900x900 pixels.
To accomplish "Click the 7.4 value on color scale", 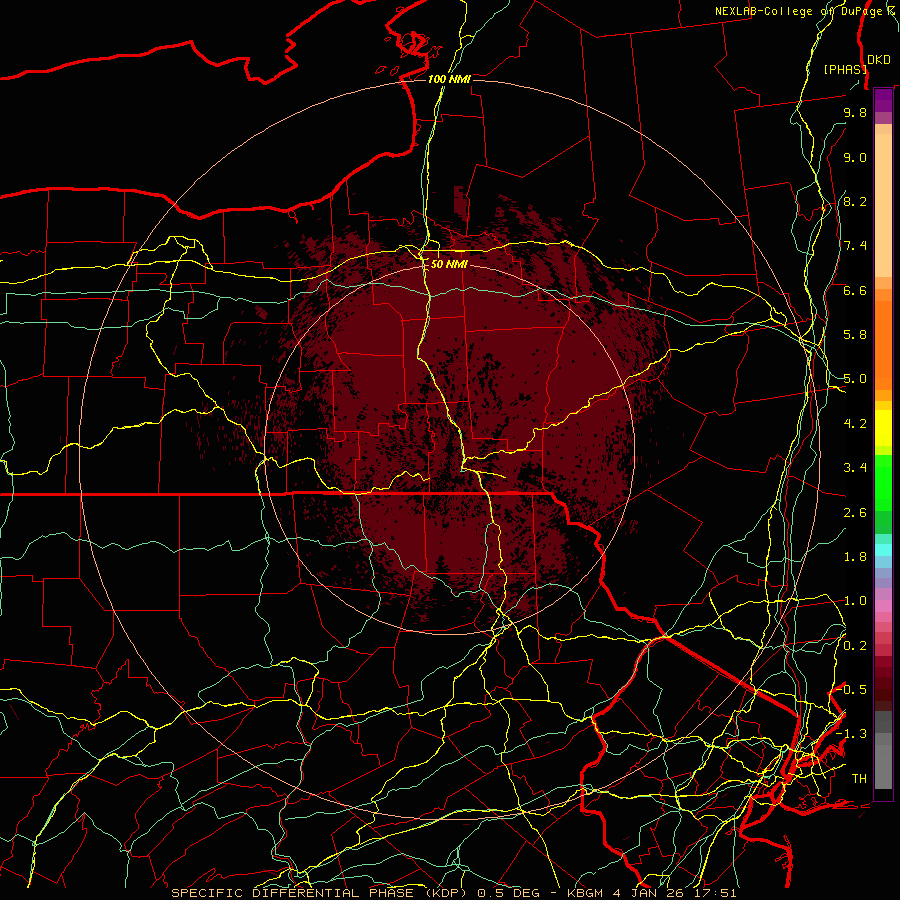I will click(855, 246).
